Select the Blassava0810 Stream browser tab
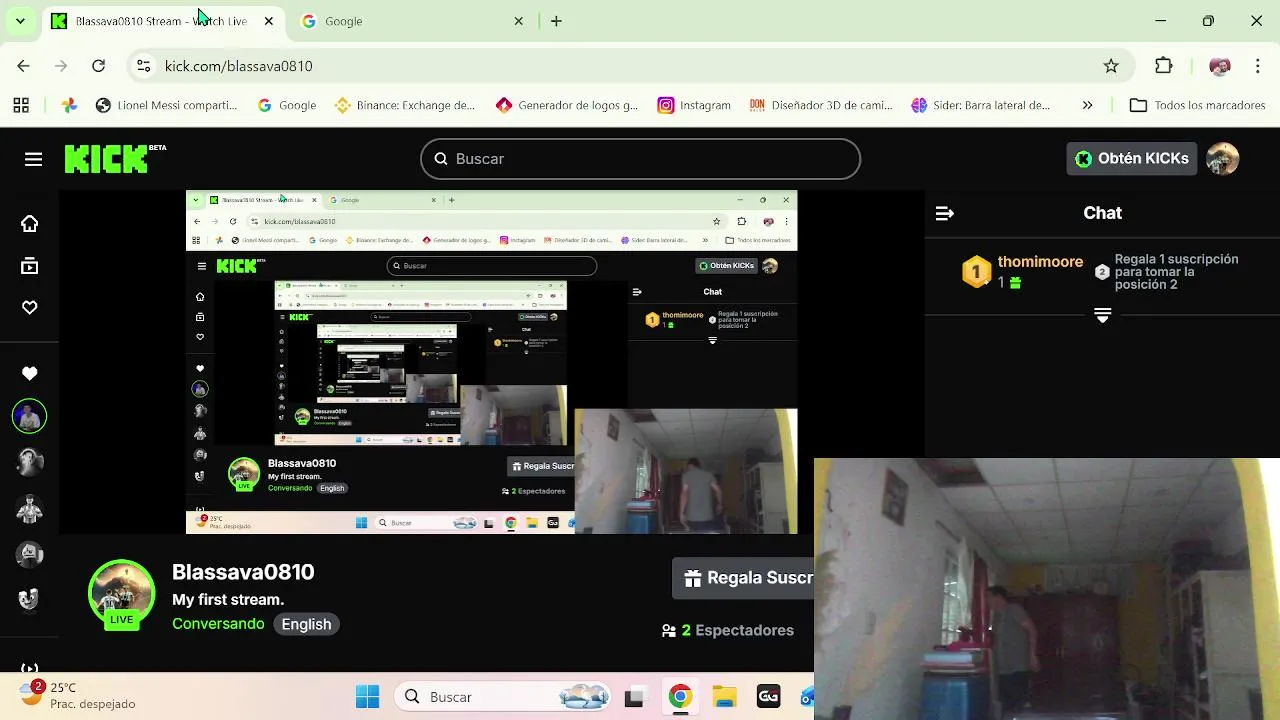The width and height of the screenshot is (1280, 720). tap(160, 21)
